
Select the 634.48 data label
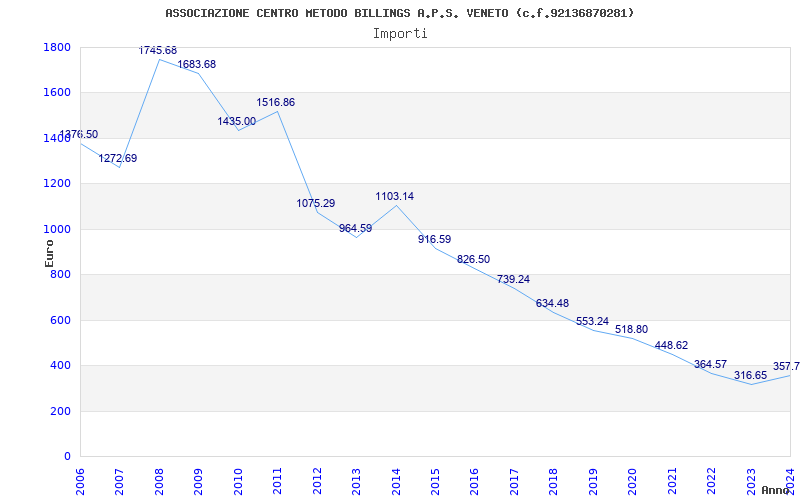[552, 304]
